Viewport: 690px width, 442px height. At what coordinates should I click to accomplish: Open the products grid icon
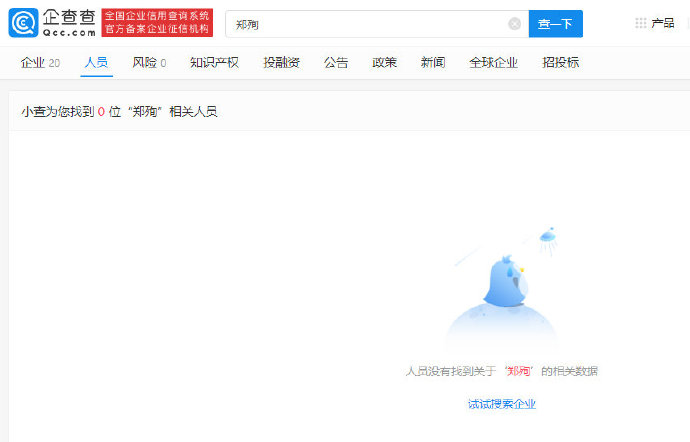641,23
